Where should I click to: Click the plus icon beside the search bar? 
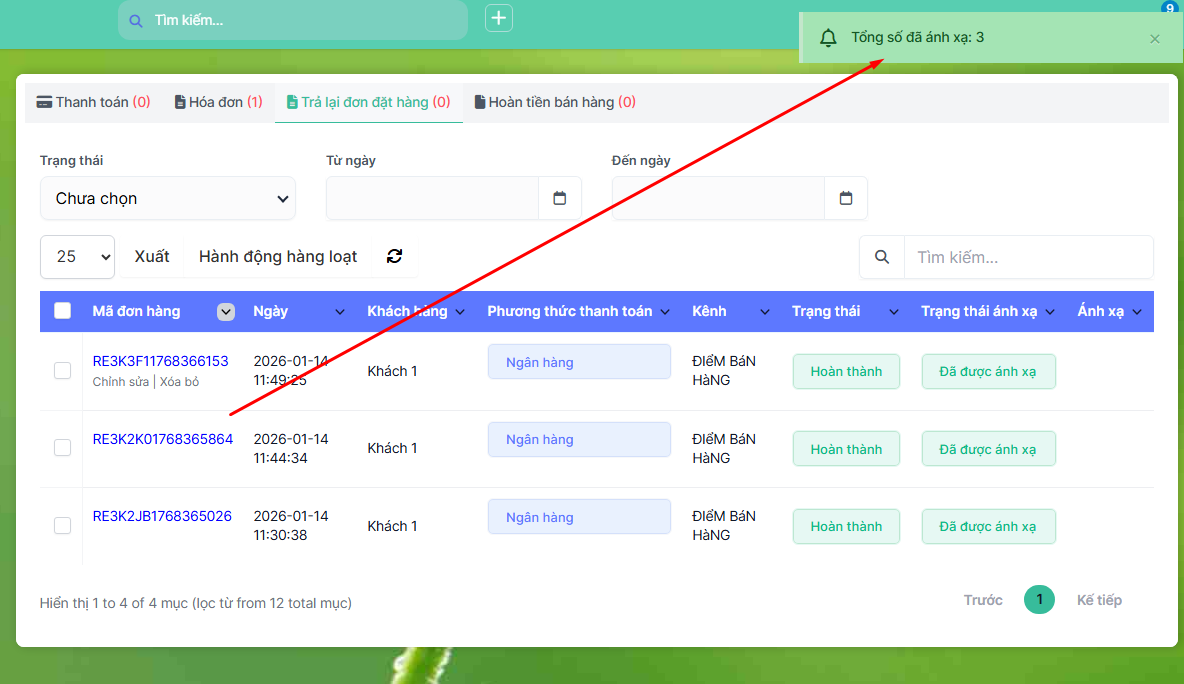click(x=499, y=18)
